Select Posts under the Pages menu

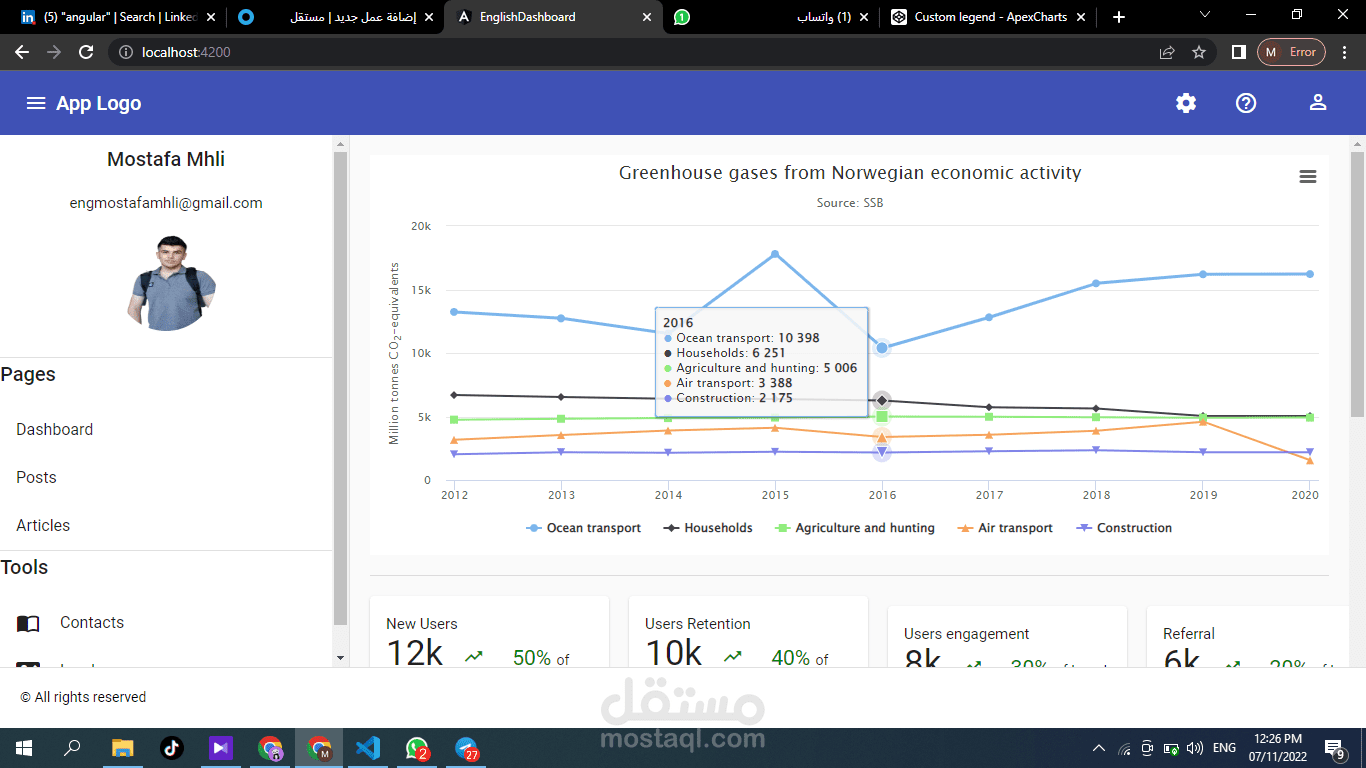(35, 477)
